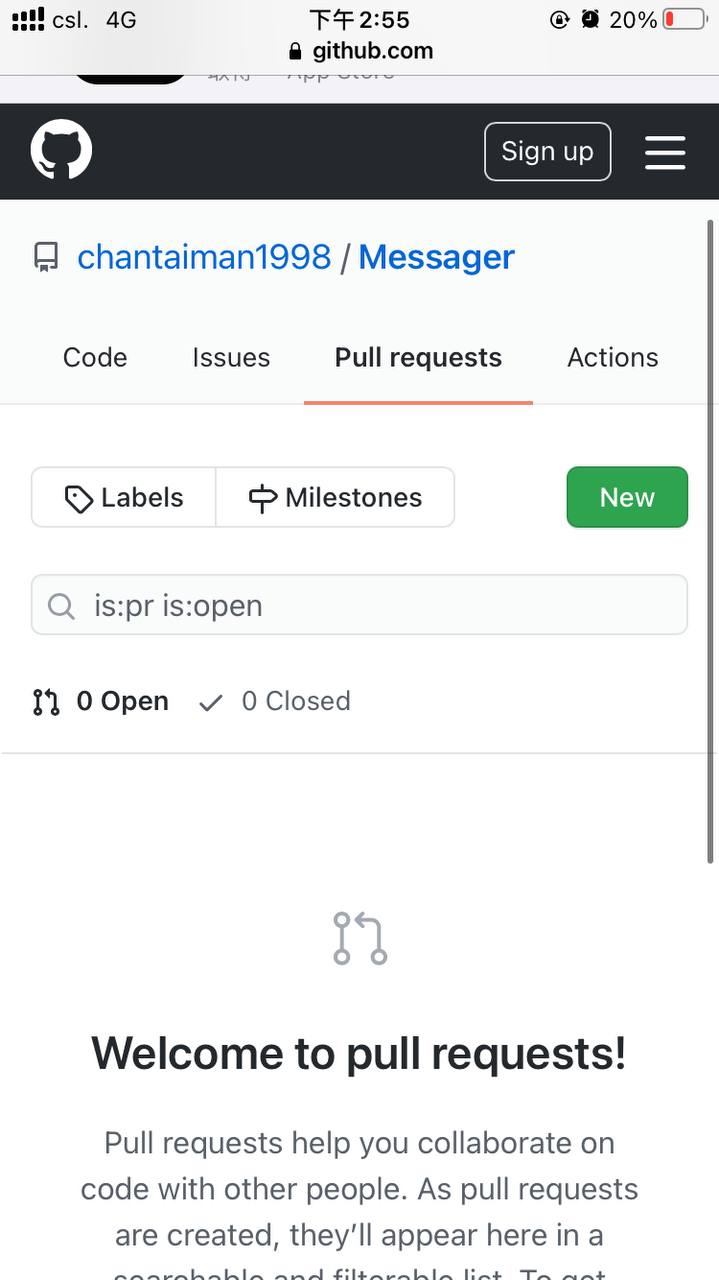Go to the Actions tab

[x=612, y=358]
